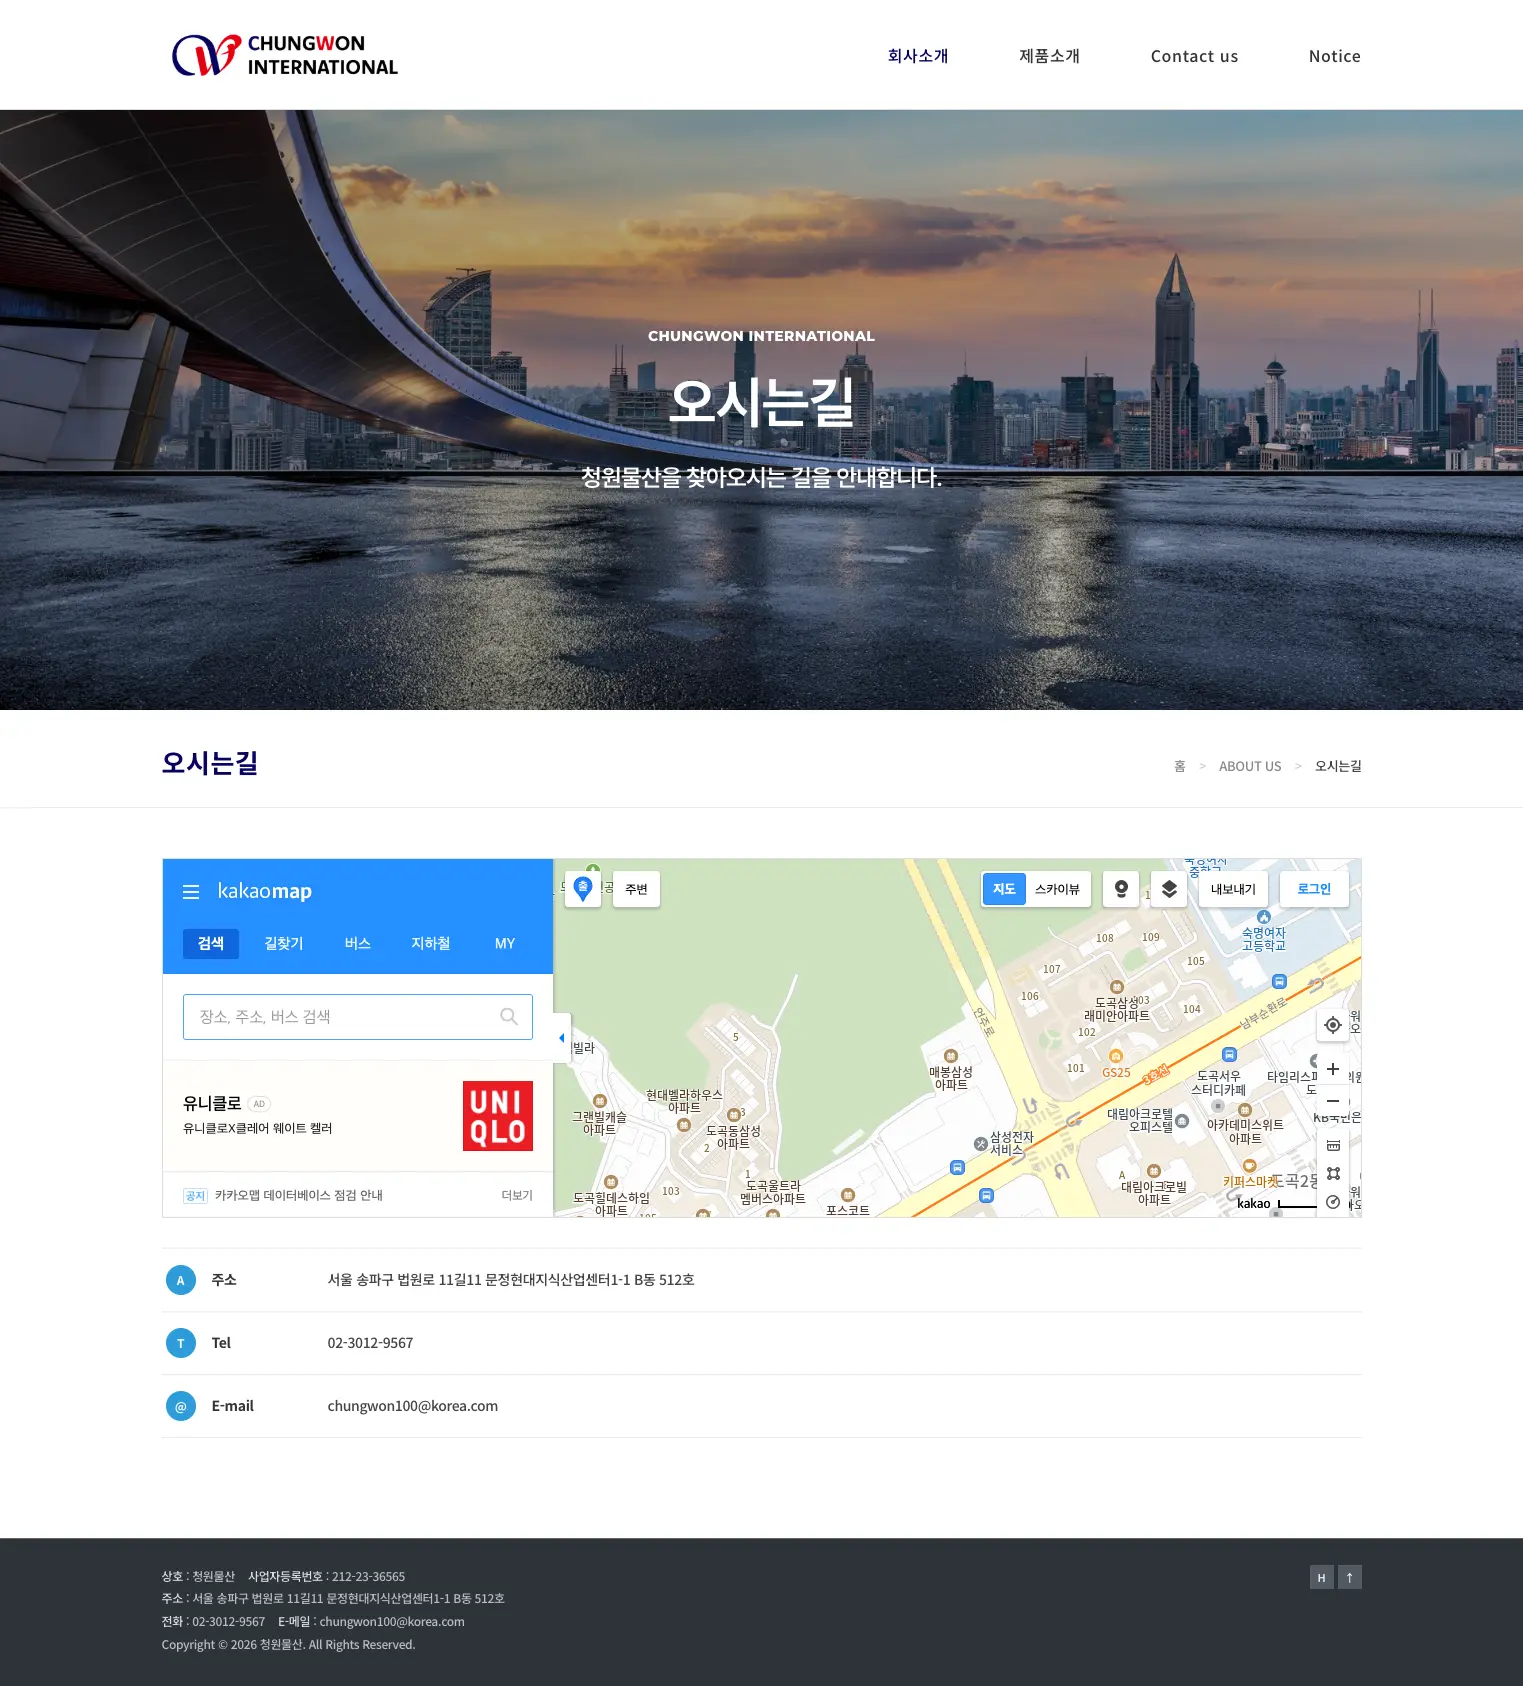Open the kakaomap hamburger menu
This screenshot has width=1523, height=1686.
click(x=191, y=892)
